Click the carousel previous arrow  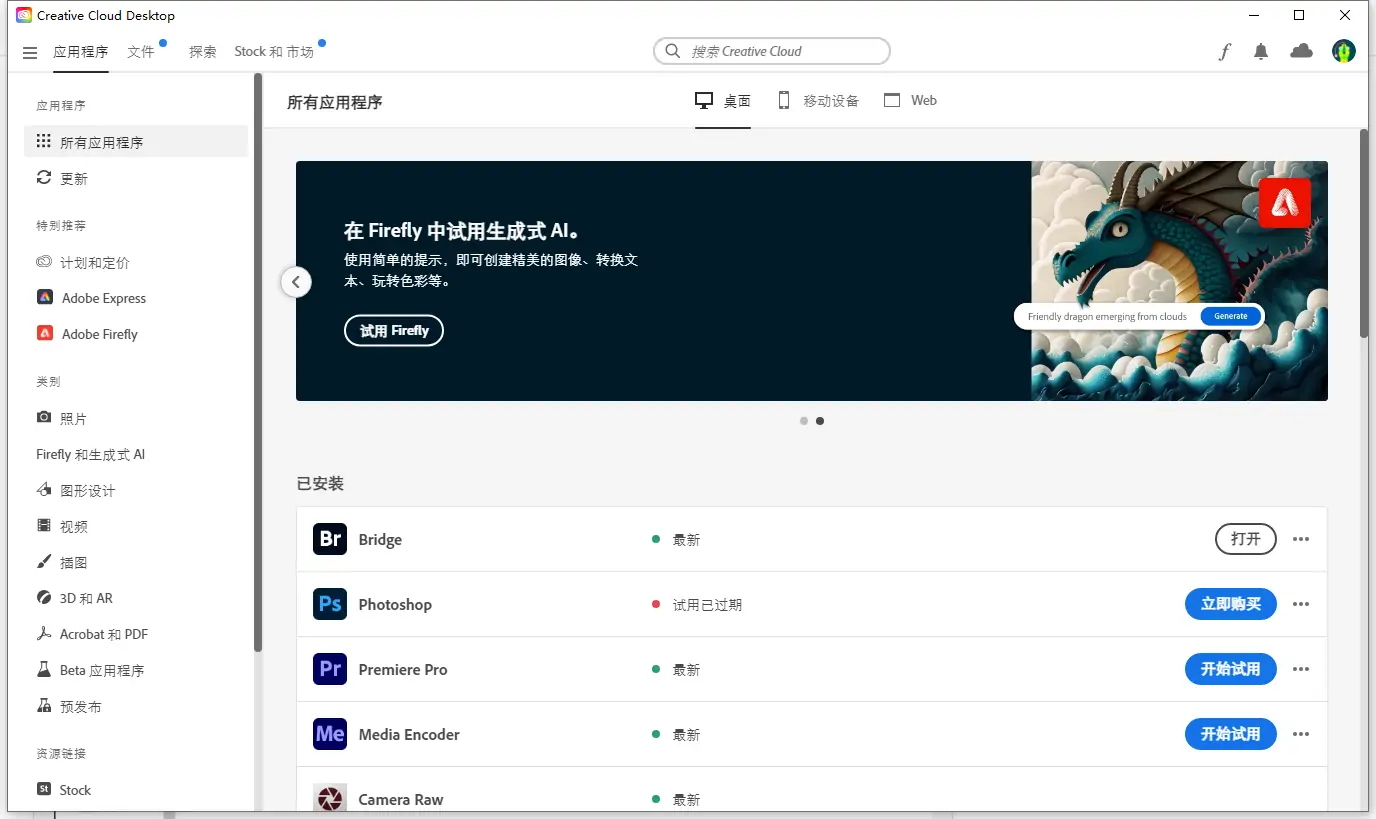pos(296,282)
